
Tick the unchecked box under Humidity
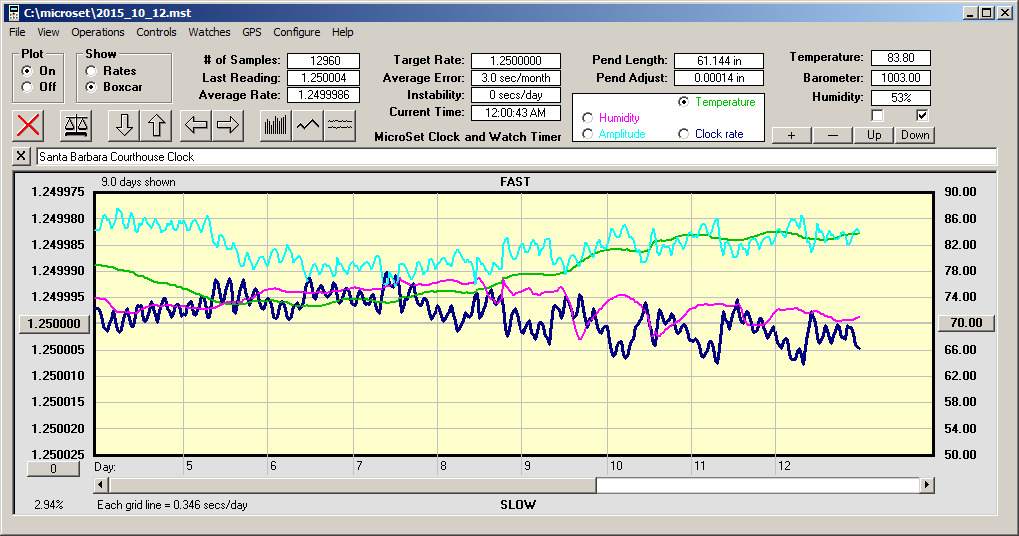pos(878,115)
